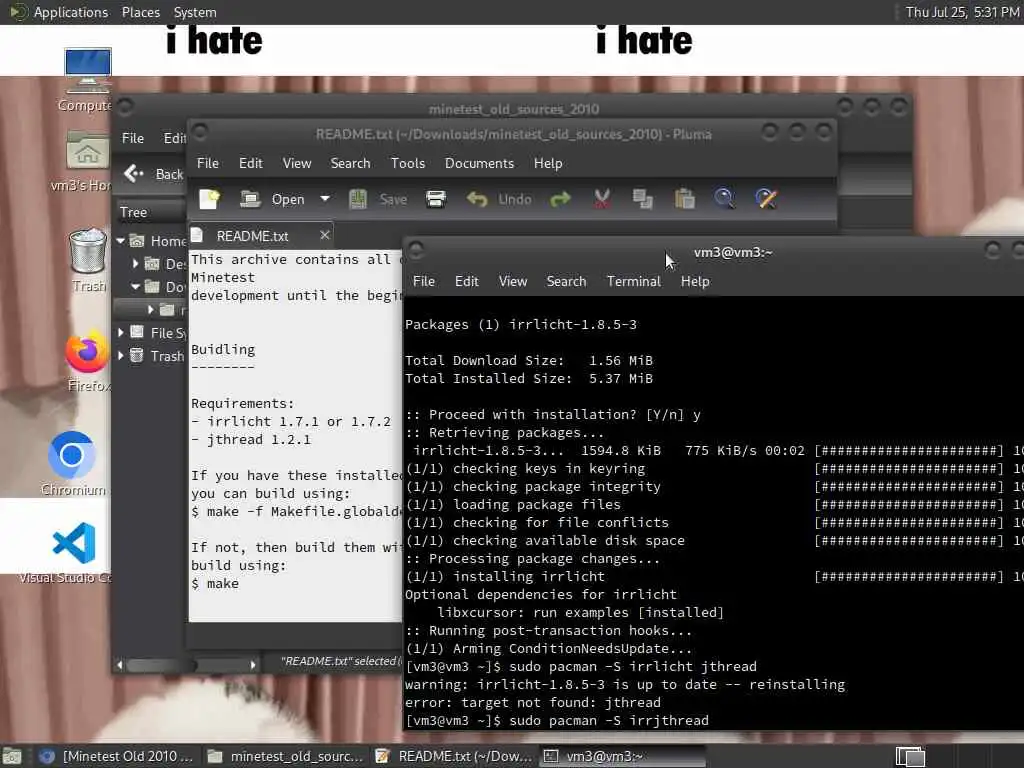Click the Save icon in Pluma toolbar
Image resolution: width=1024 pixels, height=768 pixels.
click(x=358, y=199)
